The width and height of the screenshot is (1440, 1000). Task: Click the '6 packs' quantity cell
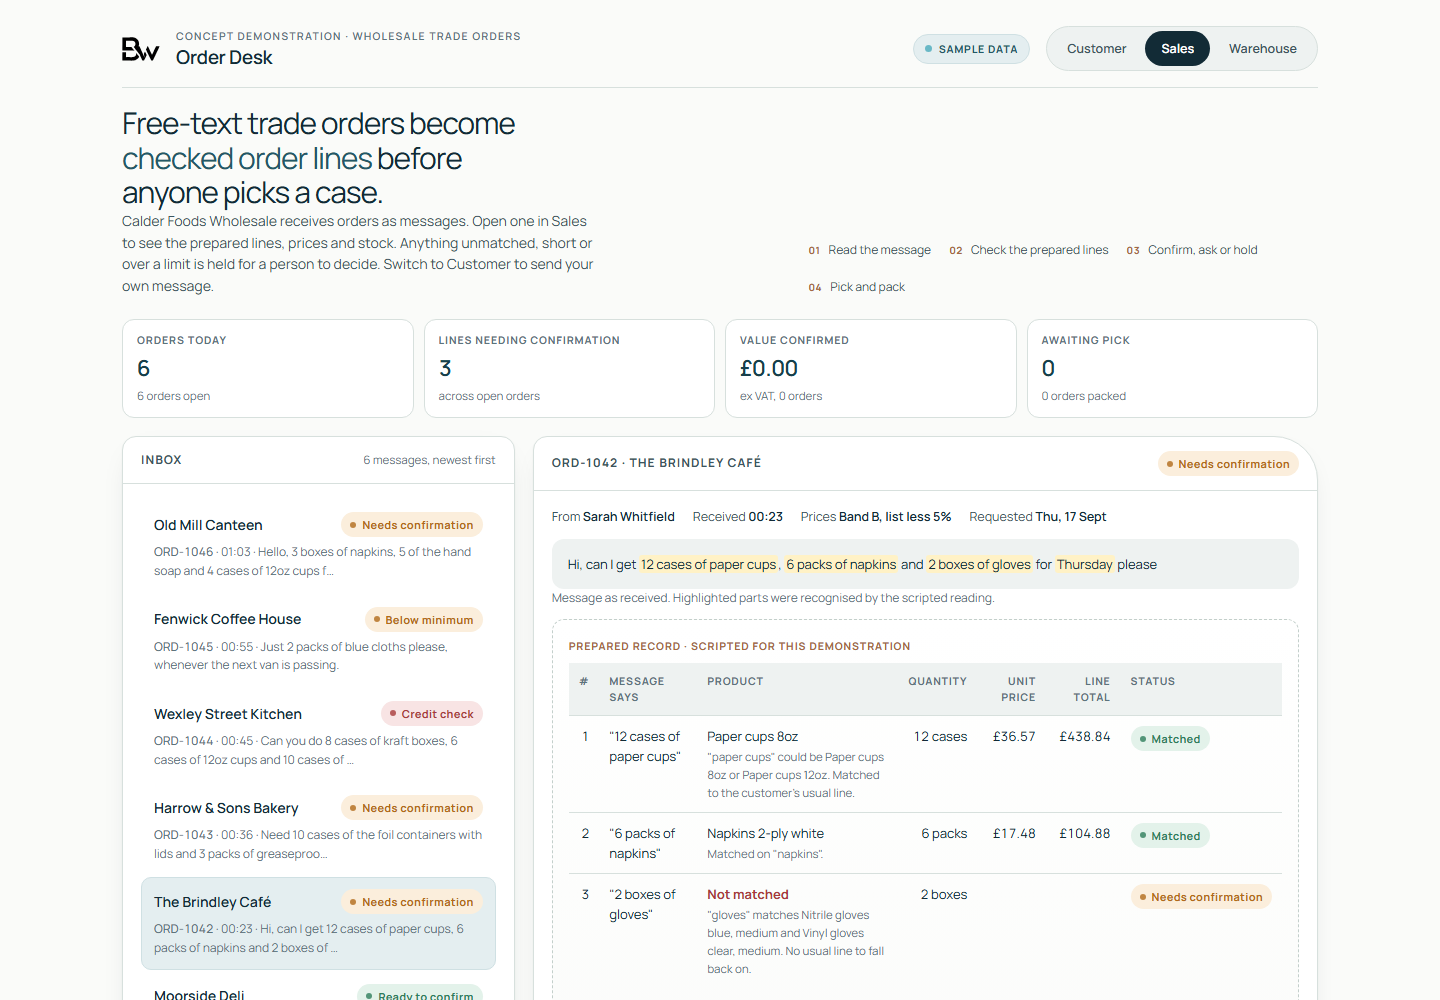pos(944,834)
